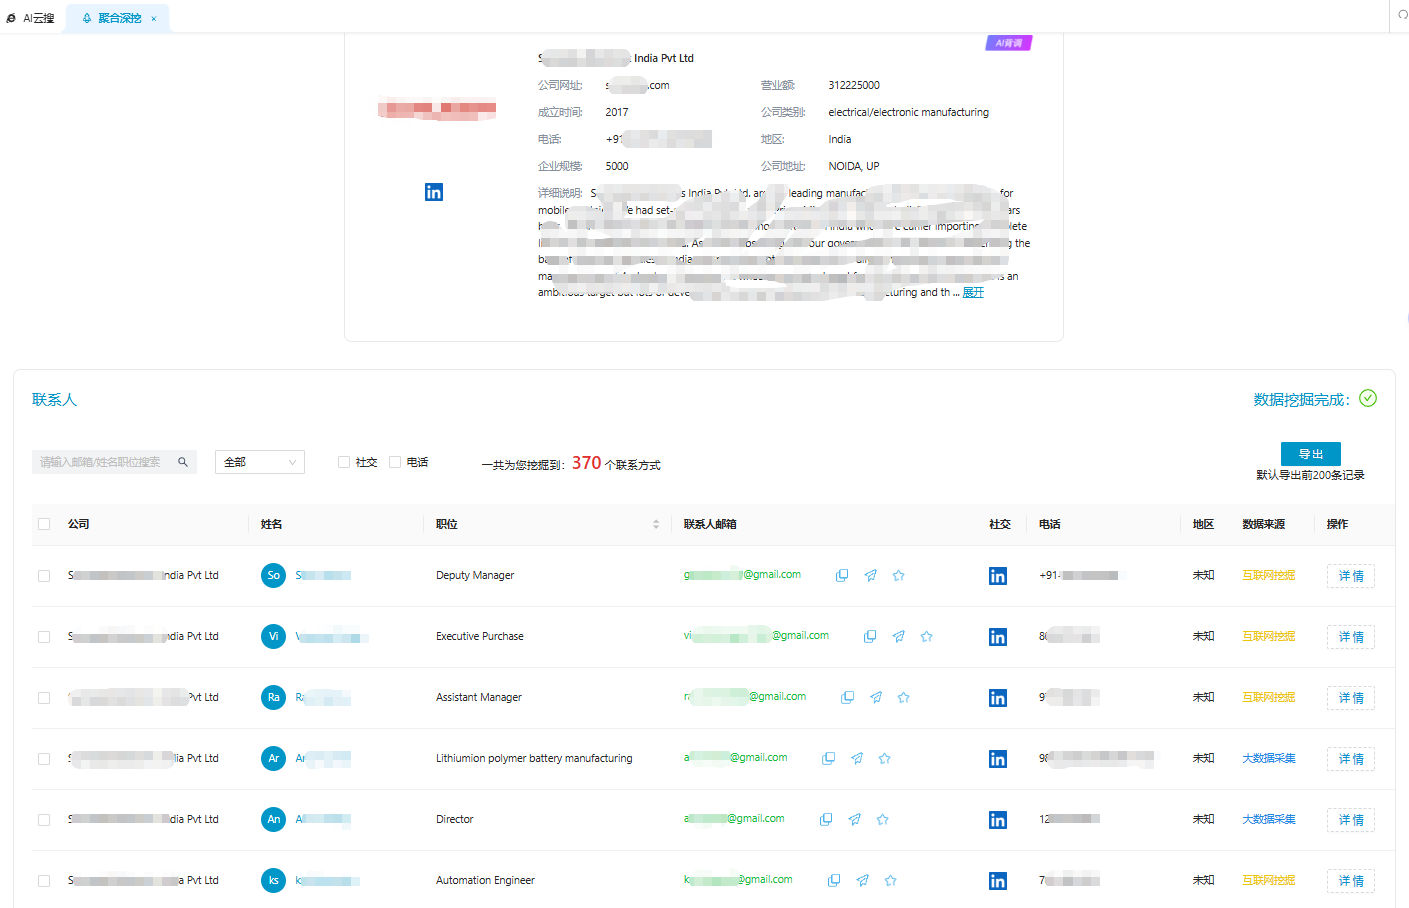Click the paper plane icon in the Director row
This screenshot has height=908, width=1409.
[x=854, y=820]
